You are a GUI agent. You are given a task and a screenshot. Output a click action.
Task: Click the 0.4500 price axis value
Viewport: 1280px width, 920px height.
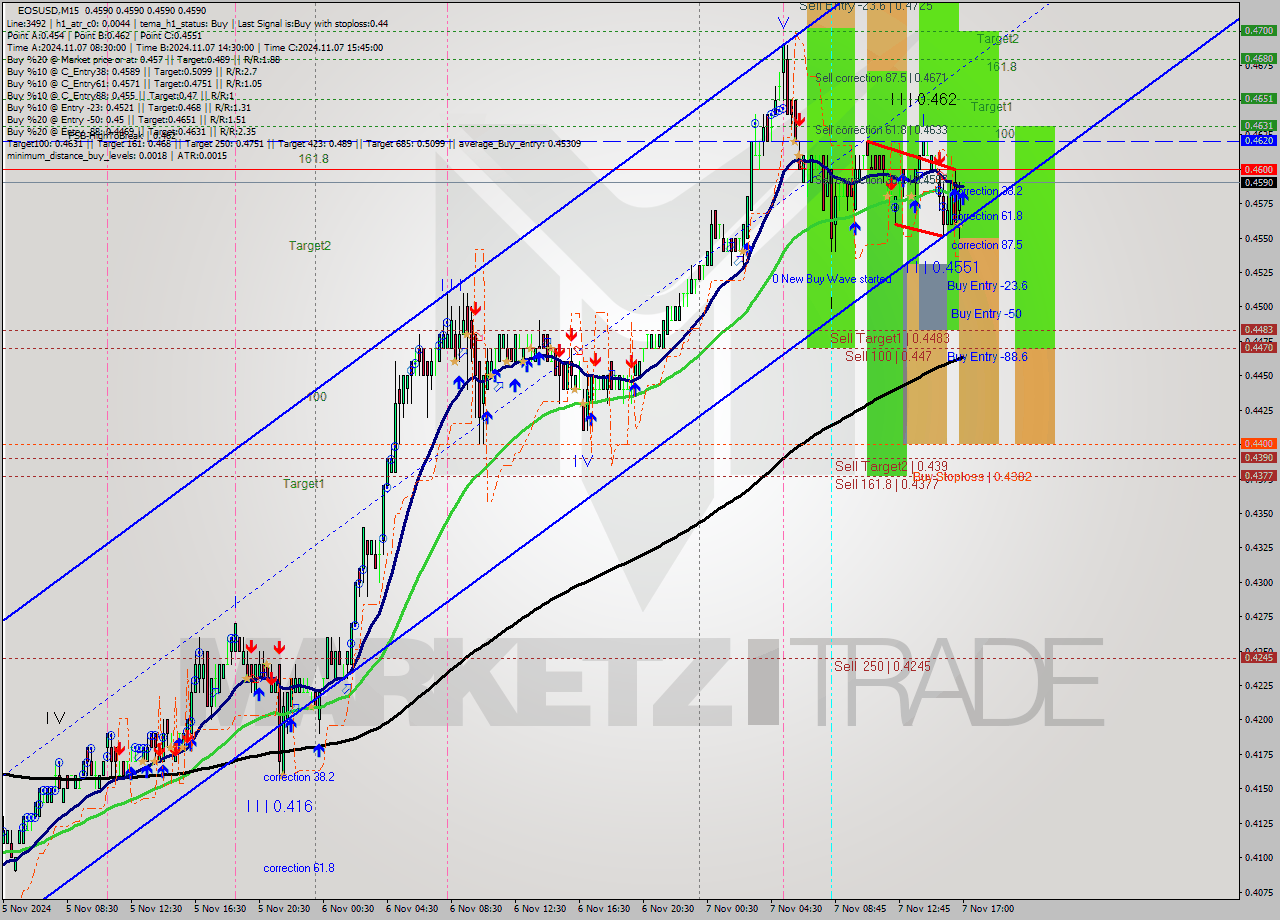1257,306
